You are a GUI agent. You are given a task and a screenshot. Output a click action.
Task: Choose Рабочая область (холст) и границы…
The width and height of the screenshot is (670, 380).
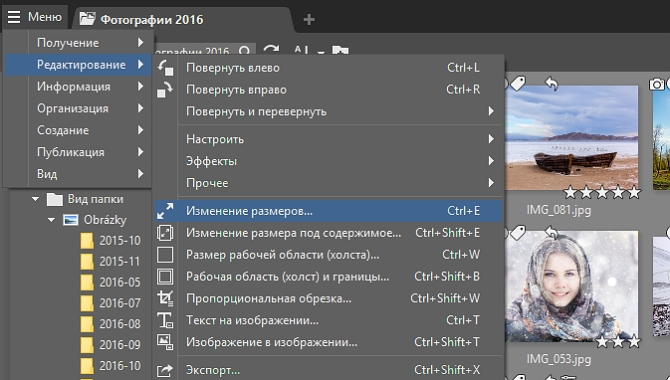point(328,277)
